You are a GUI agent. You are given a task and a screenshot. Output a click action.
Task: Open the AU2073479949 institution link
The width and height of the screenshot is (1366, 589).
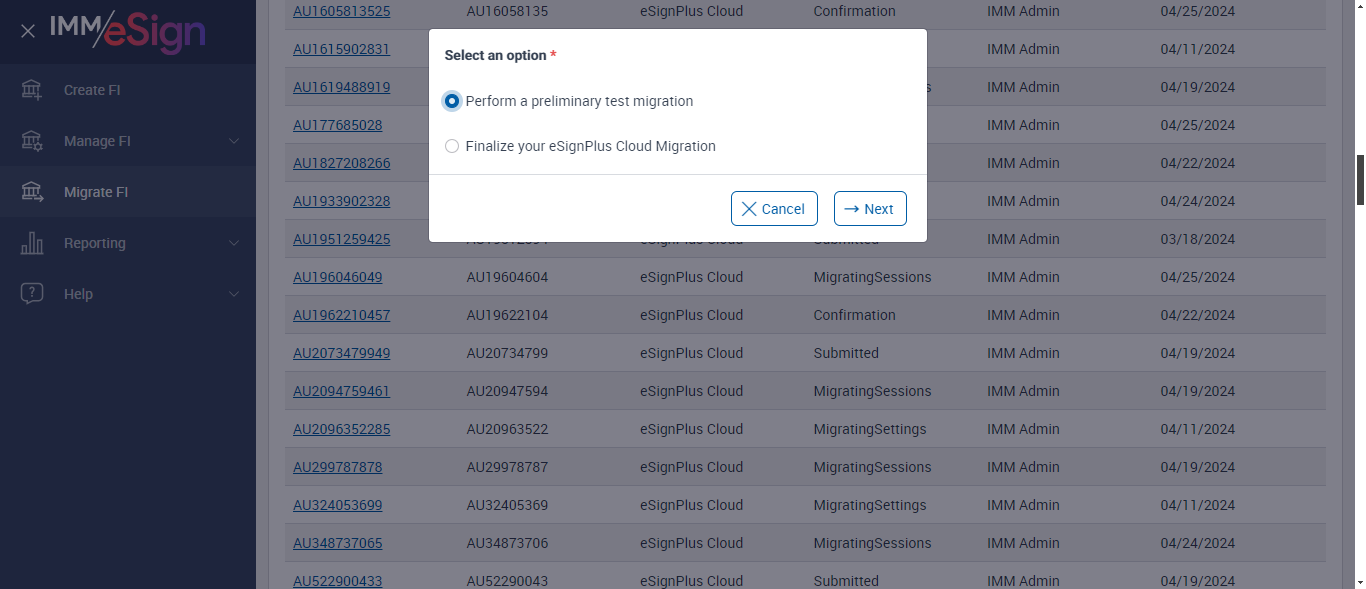341,353
